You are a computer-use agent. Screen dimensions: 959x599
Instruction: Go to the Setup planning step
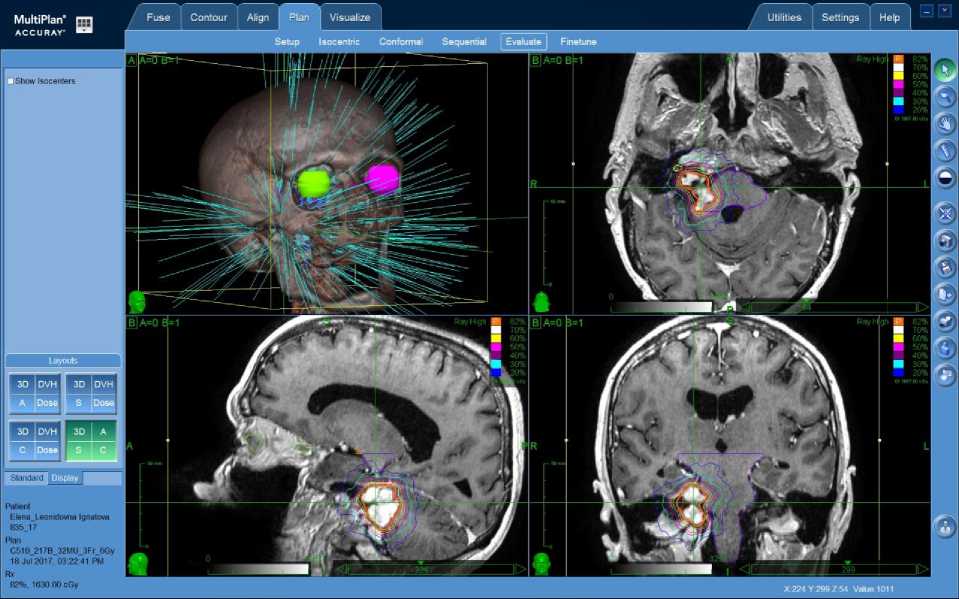(x=287, y=42)
